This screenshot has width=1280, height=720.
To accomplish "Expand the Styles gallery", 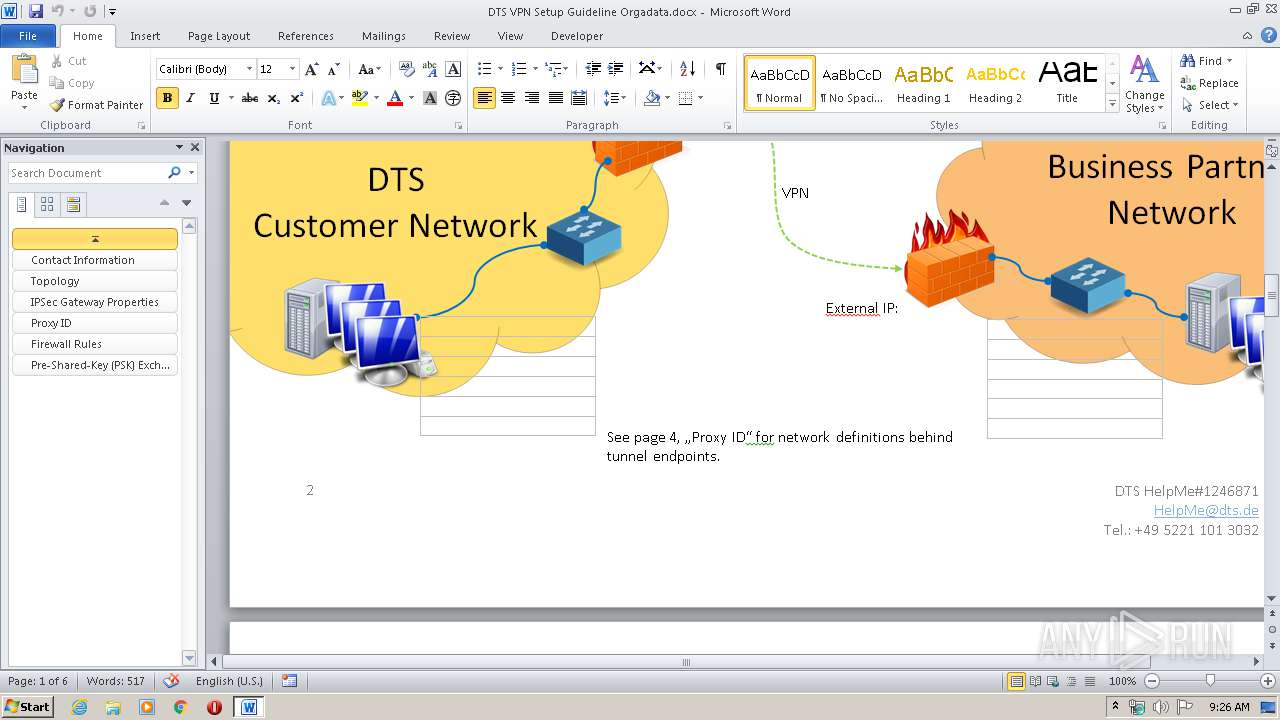I will [x=1112, y=104].
